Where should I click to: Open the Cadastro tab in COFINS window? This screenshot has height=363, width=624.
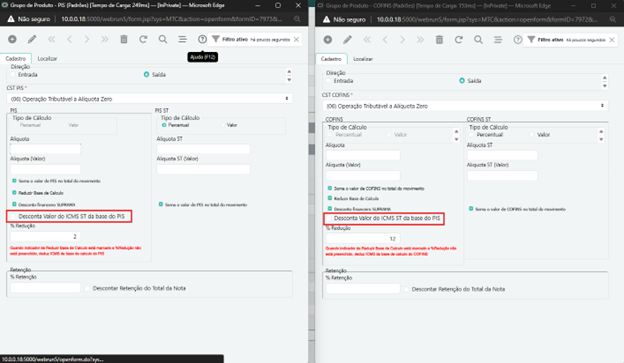[331, 59]
